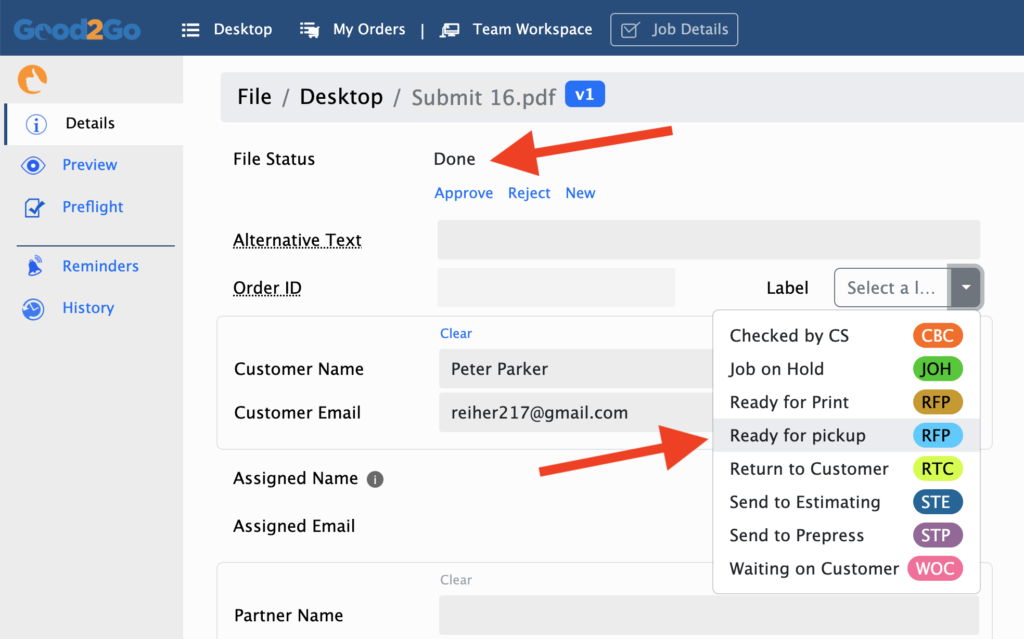Click the pink WOC color badge
Screen dimensions: 1024x639
pos(935,568)
